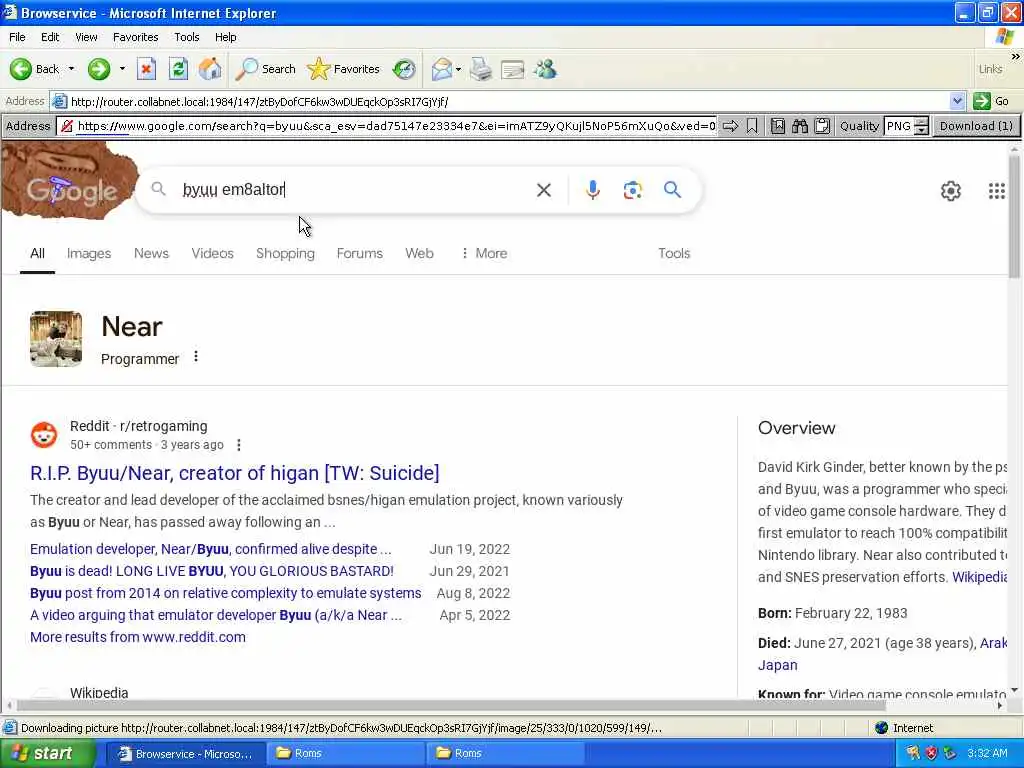Switch to first Roms taskbar window
1024x768 pixels.
345,754
